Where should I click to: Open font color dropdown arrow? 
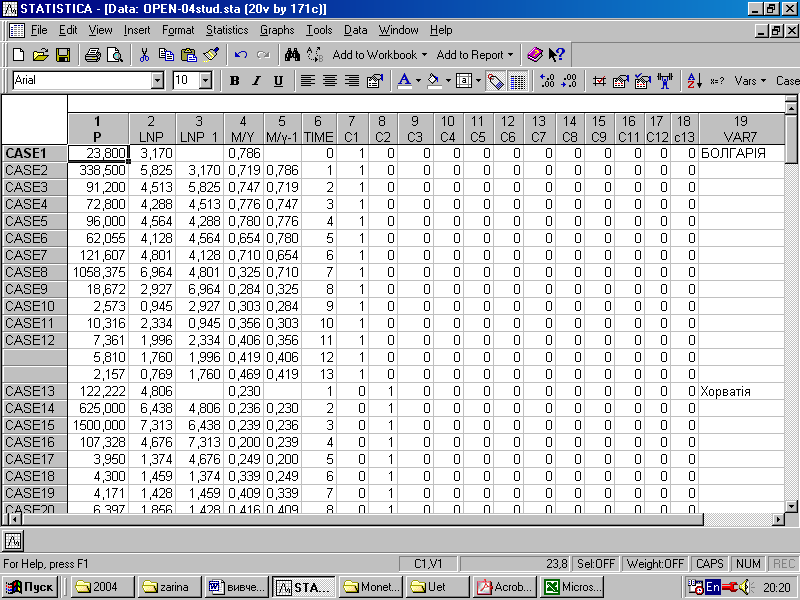tap(418, 81)
